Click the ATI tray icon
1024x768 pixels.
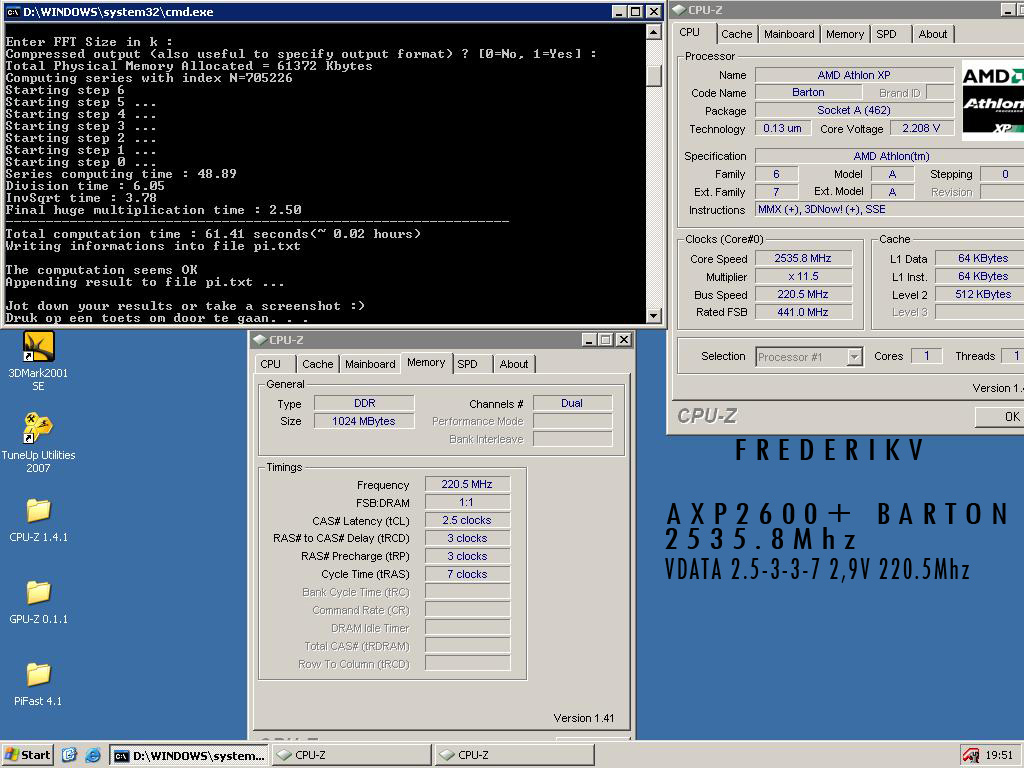pos(971,756)
